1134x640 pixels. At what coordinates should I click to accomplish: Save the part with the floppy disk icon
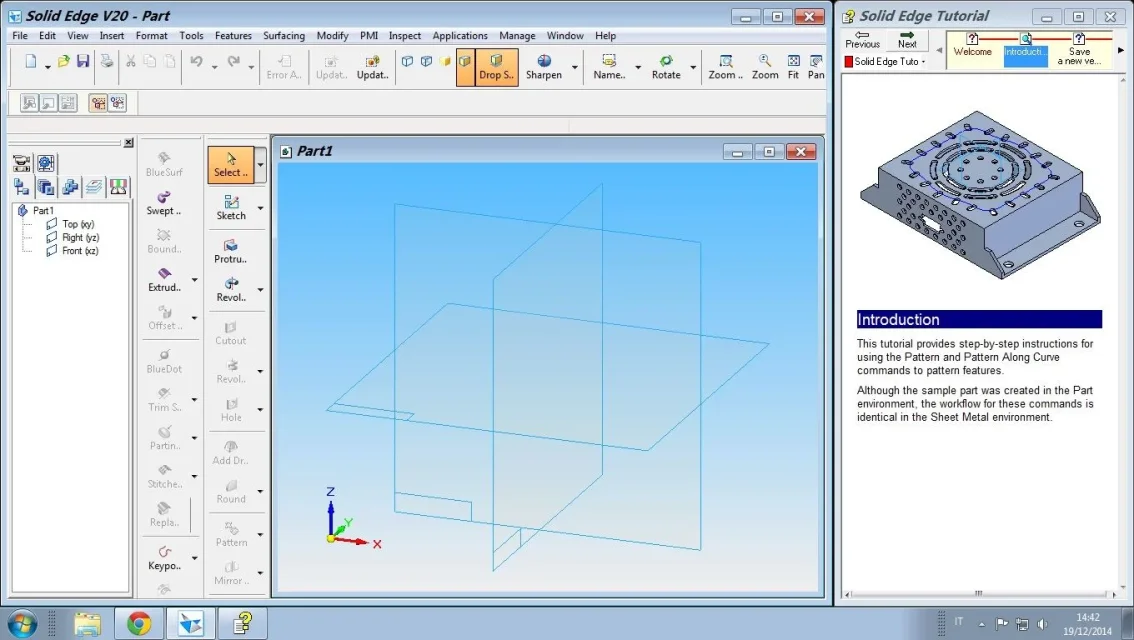[x=83, y=62]
